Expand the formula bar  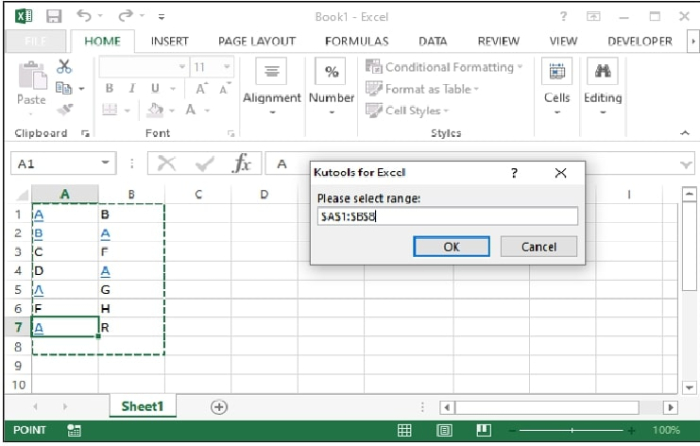tap(686, 165)
